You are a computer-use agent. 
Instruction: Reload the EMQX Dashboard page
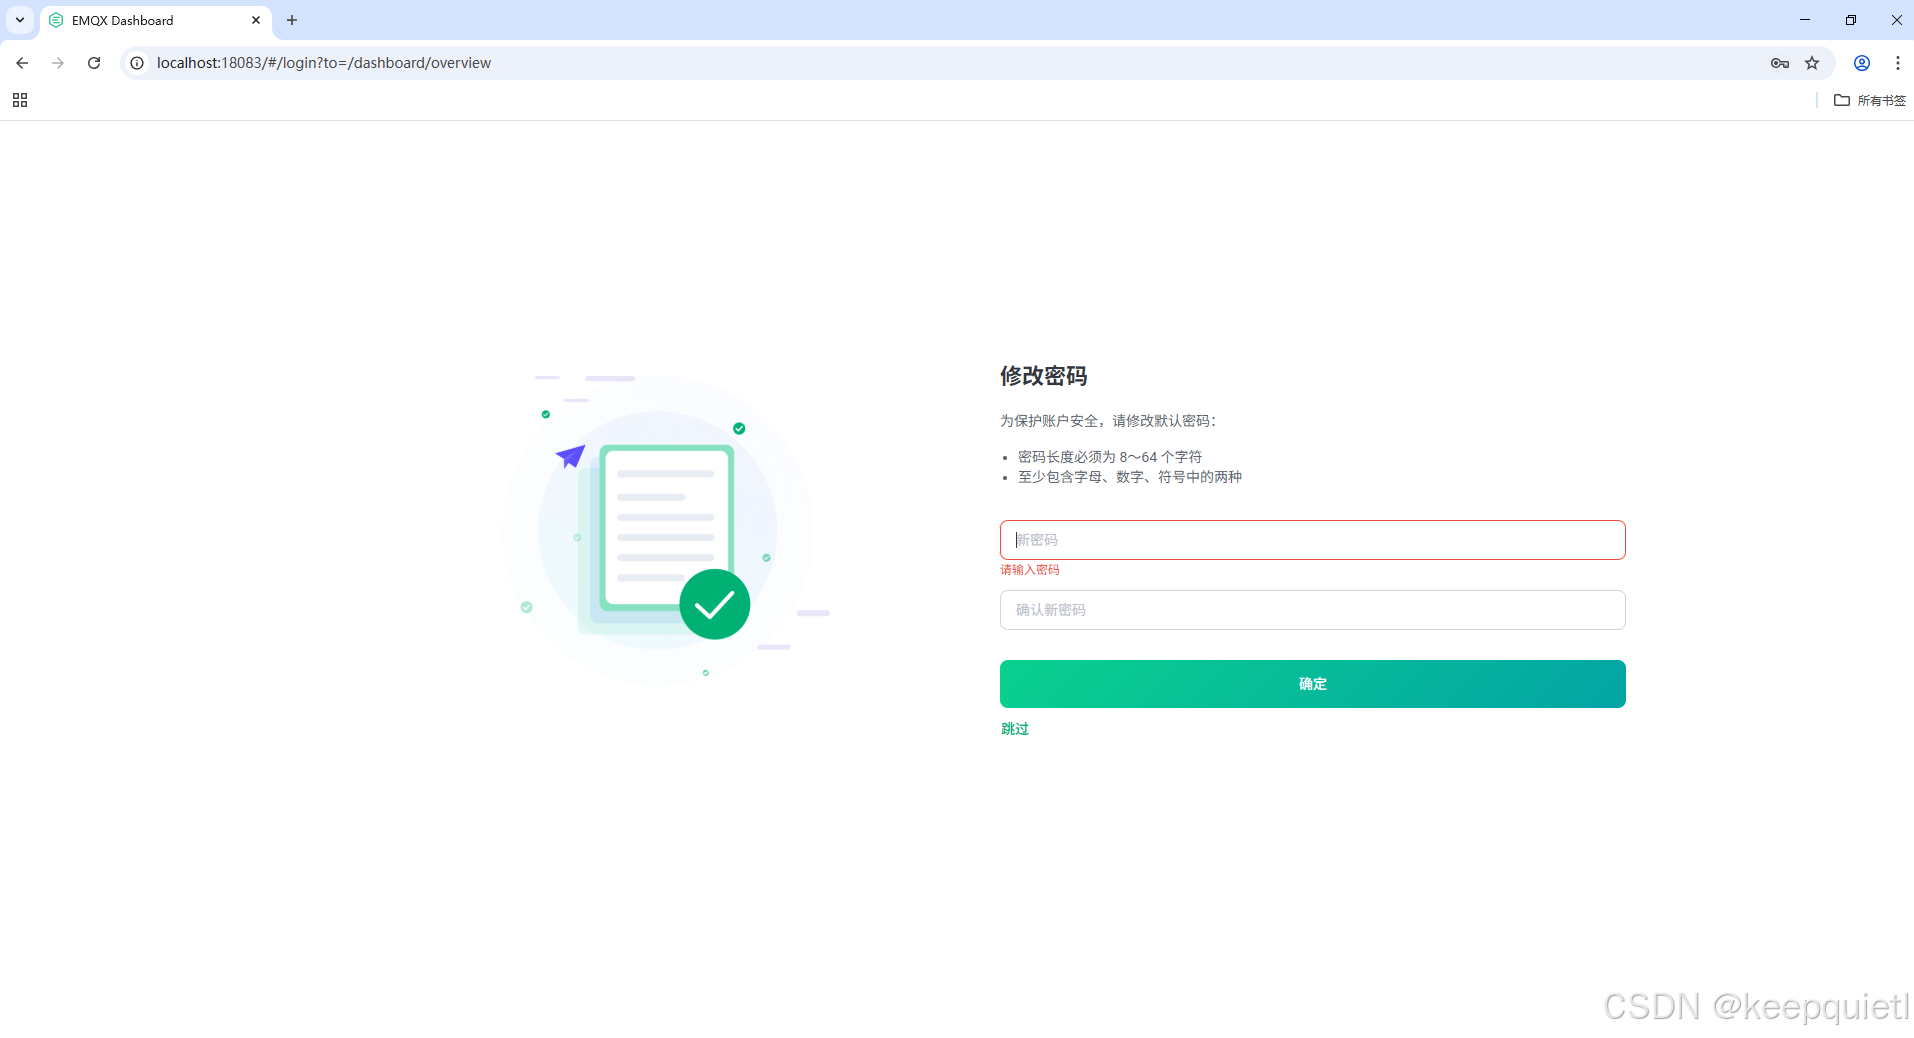coord(93,62)
